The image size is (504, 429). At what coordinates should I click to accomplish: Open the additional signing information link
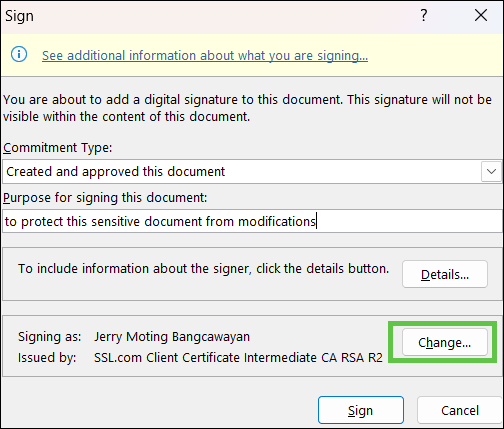pyautogui.click(x=205, y=55)
